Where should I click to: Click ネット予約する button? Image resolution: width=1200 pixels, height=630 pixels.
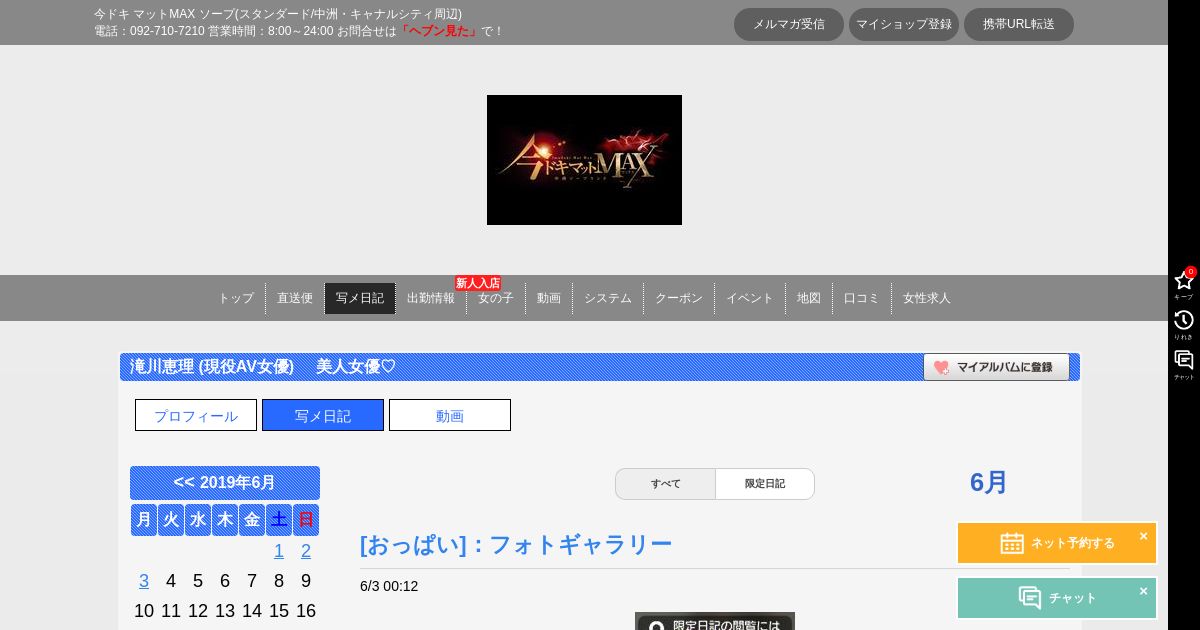(x=1057, y=543)
